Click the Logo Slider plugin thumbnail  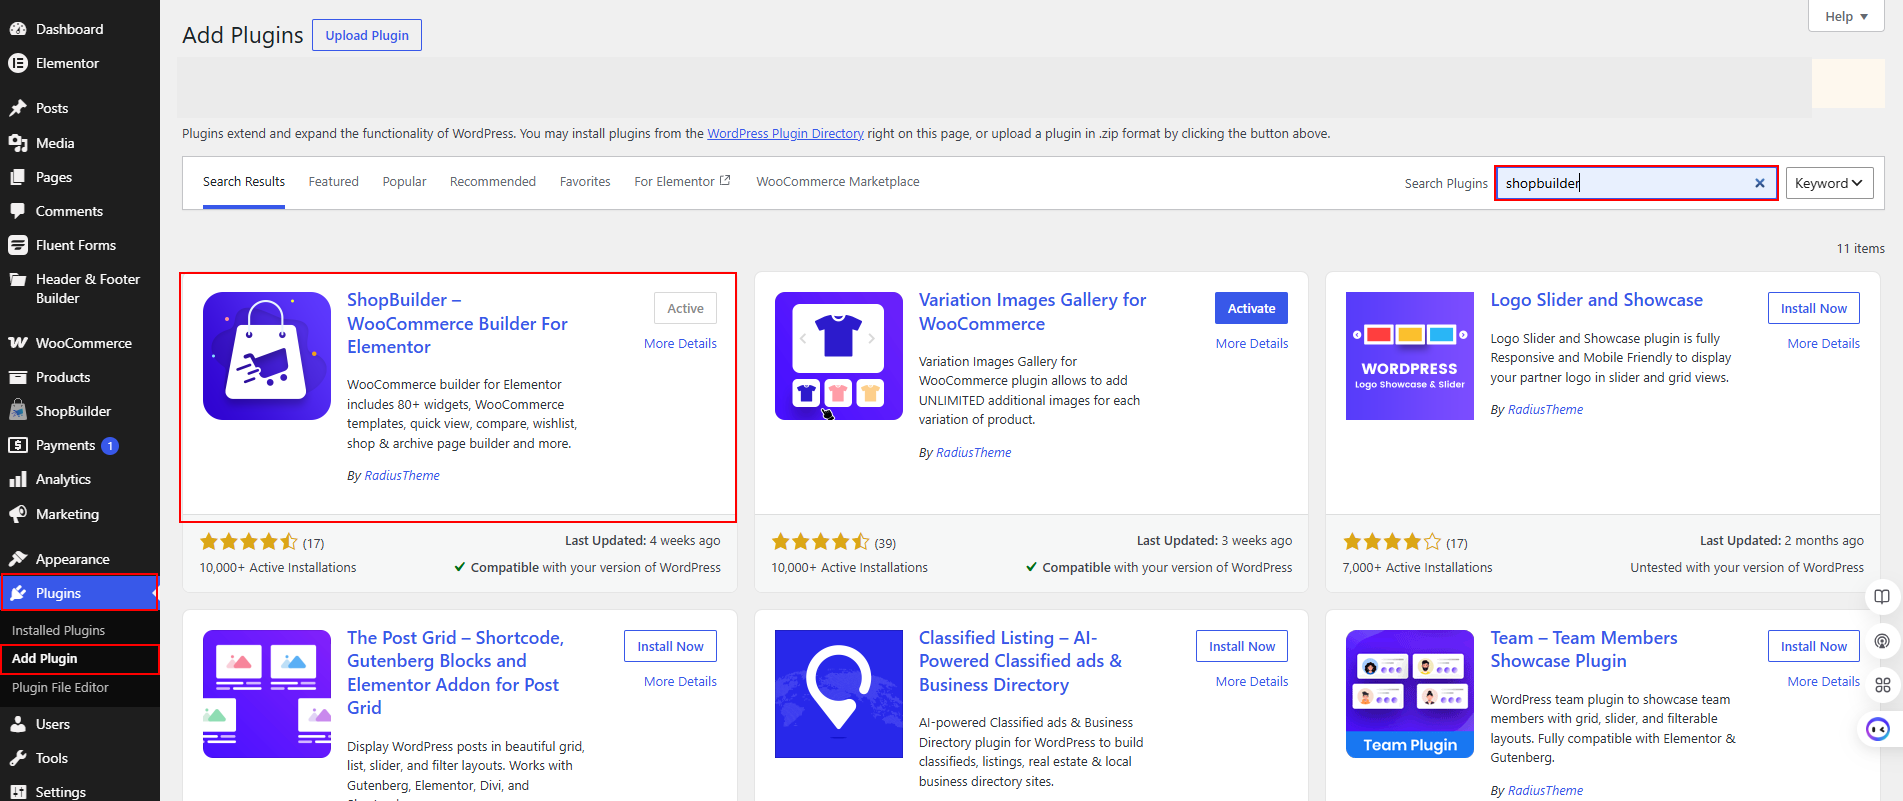pos(1410,356)
